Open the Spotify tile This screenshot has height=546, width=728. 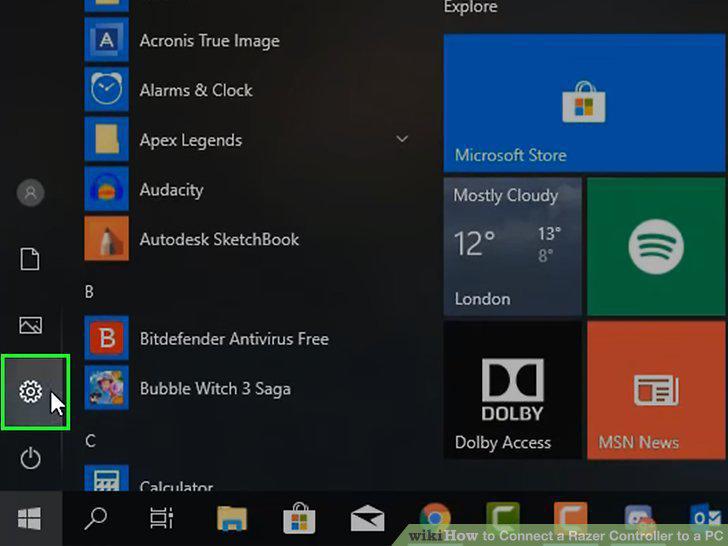pos(656,247)
